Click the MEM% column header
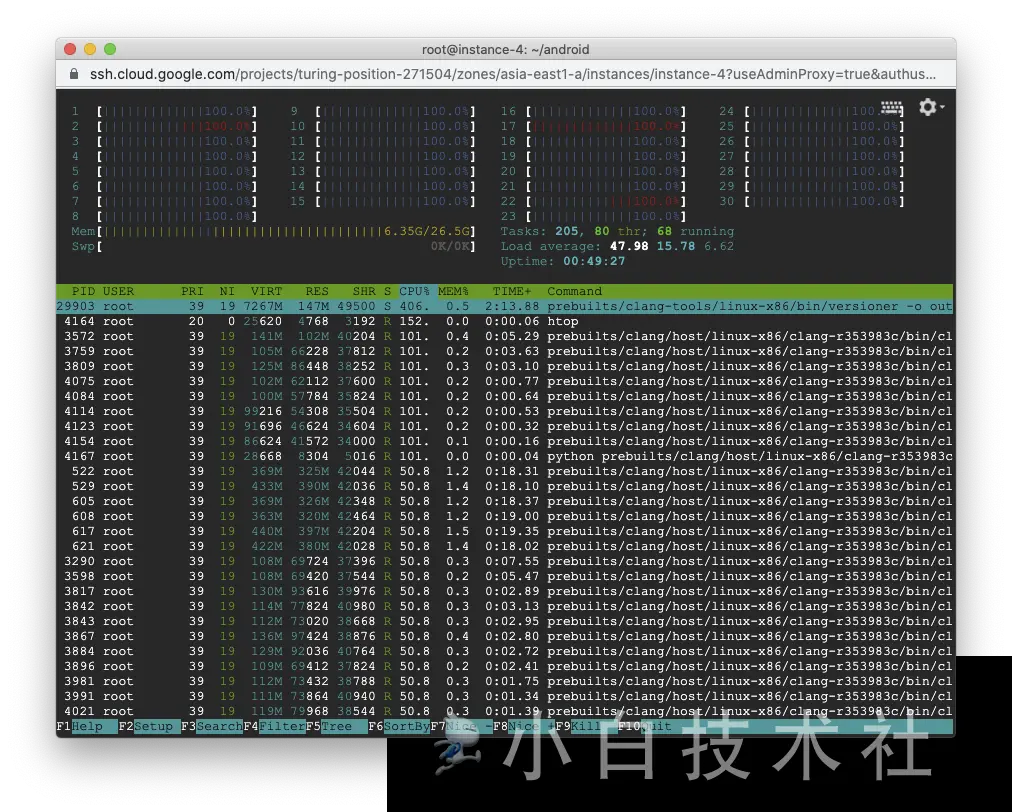 coord(453,291)
